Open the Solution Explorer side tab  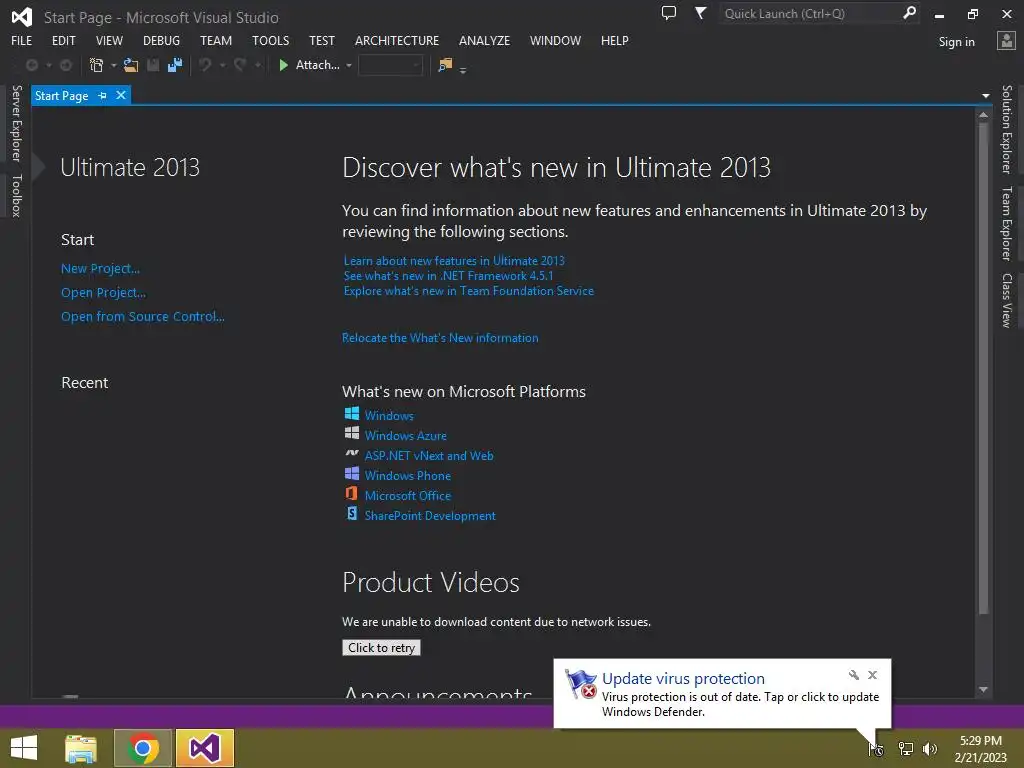(1007, 129)
